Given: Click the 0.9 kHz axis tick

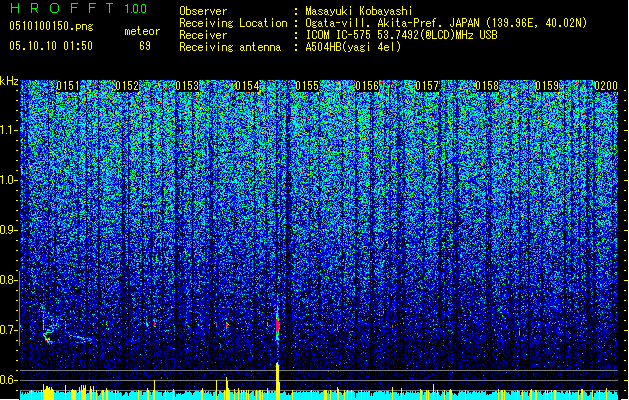Looking at the screenshot, I should coord(9,230).
